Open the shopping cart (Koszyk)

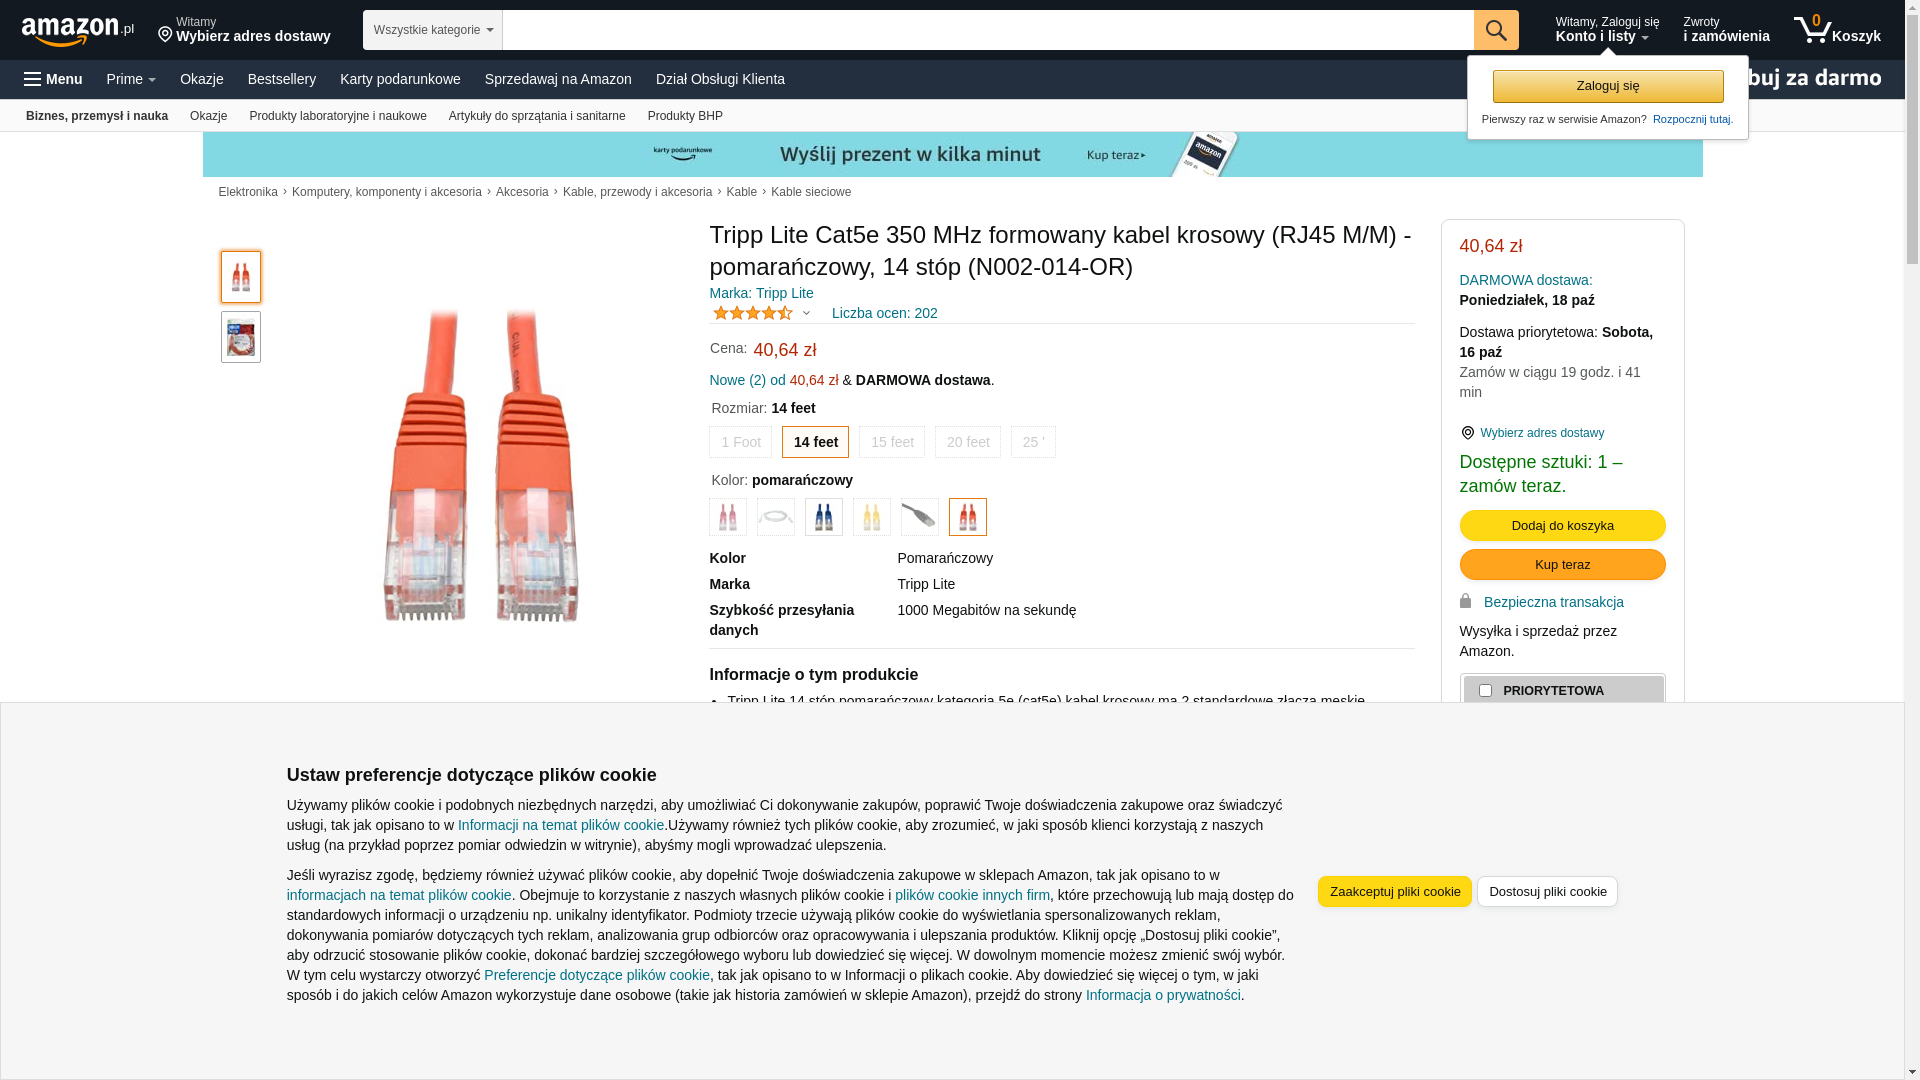tap(1836, 30)
